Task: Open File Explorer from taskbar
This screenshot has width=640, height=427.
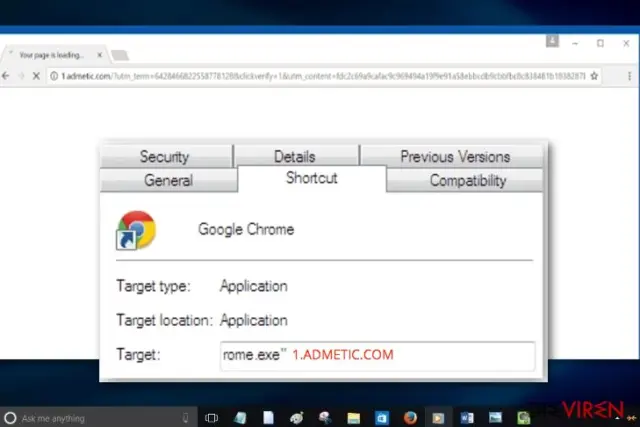Action: (353, 418)
